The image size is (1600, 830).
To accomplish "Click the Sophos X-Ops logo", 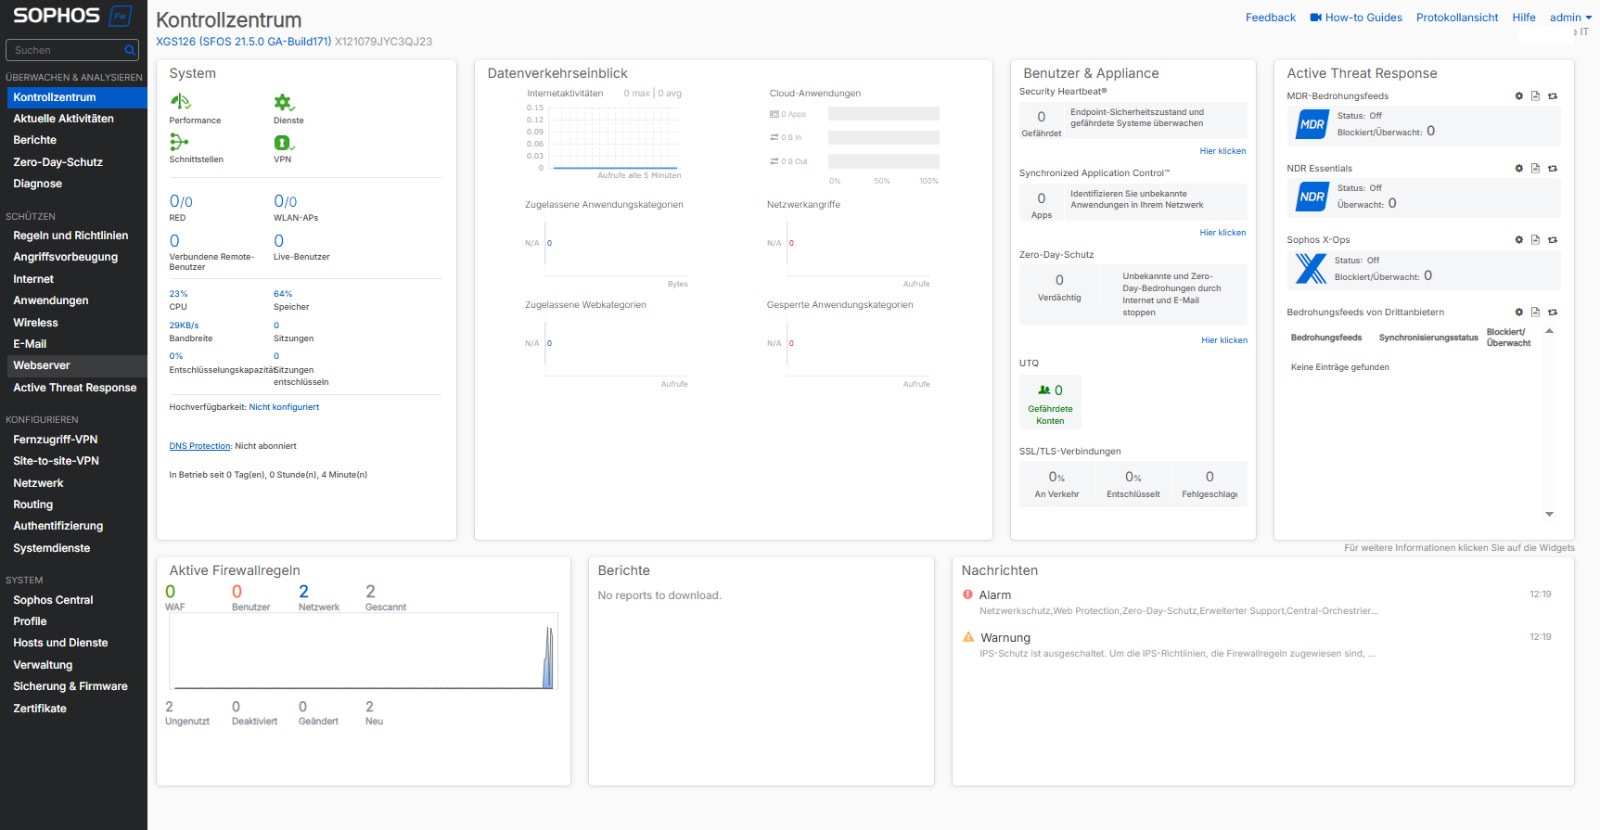I will point(1311,268).
